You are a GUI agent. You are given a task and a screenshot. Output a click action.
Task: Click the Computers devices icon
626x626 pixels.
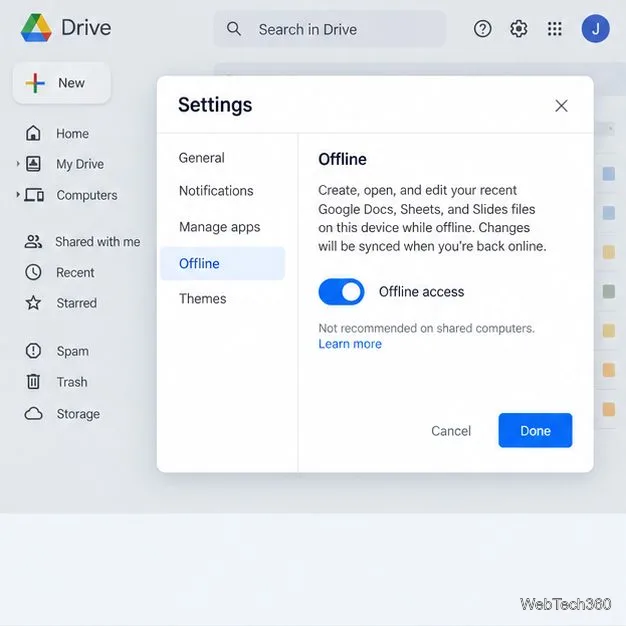(34, 195)
